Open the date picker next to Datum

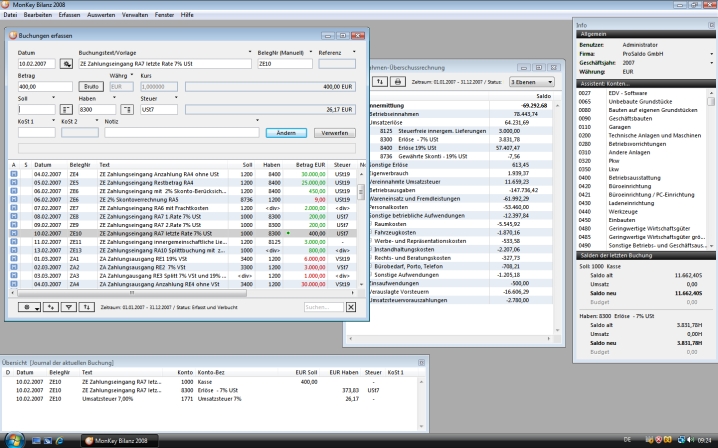point(67,62)
